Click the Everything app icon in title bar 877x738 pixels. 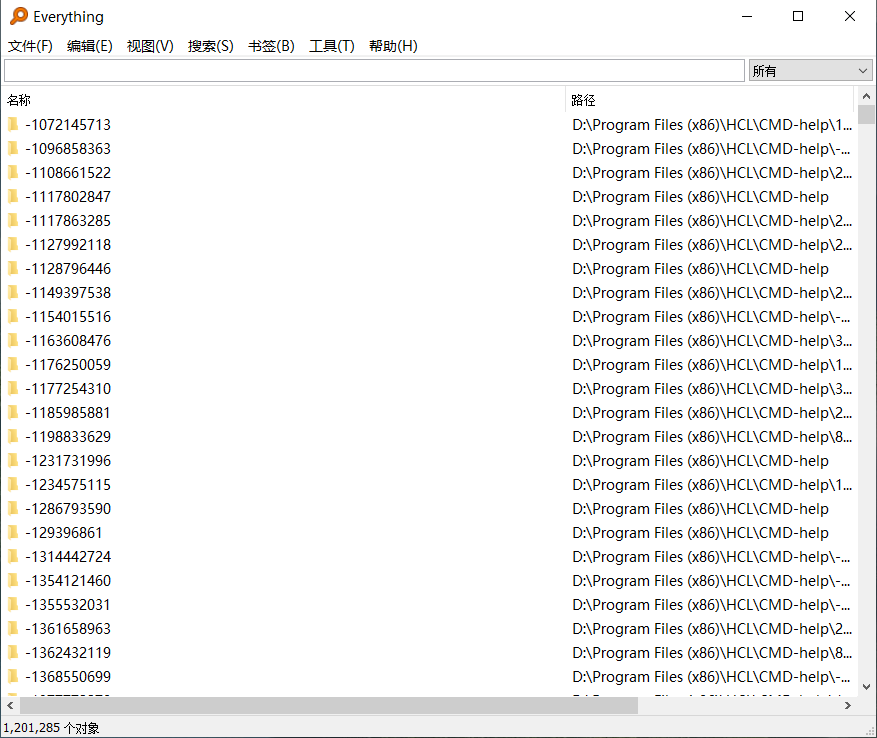click(18, 16)
